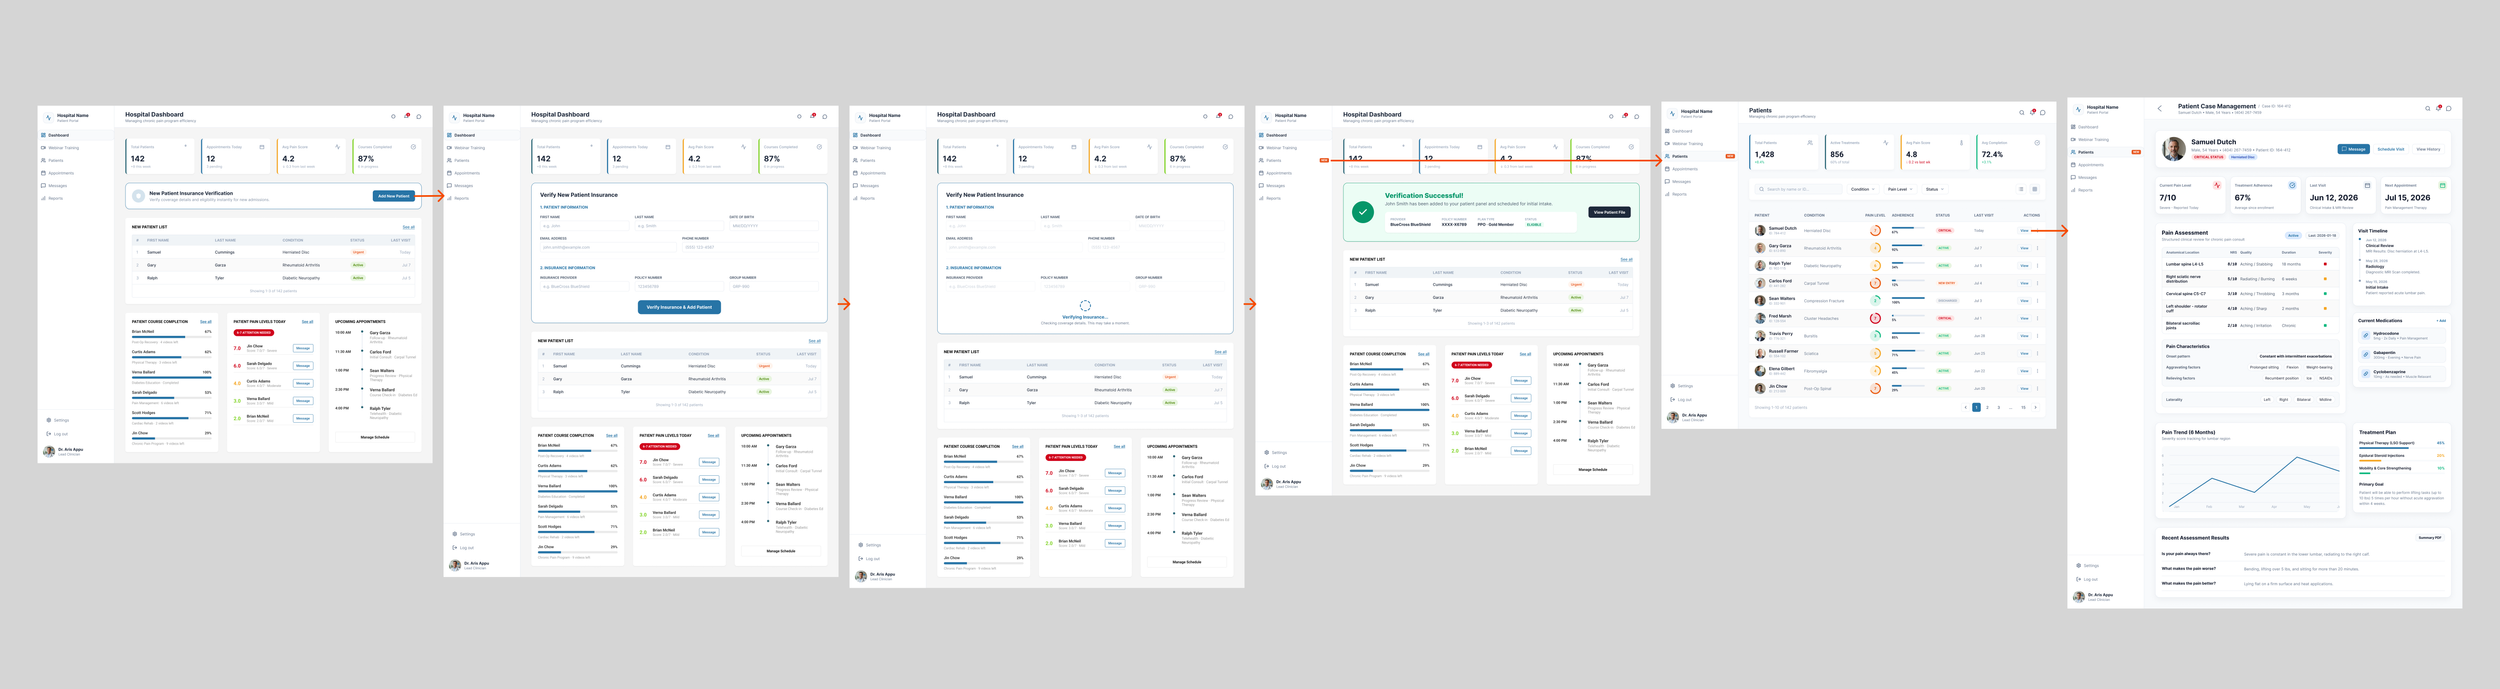This screenshot has height=689, width=2500.
Task: Click Sean Walters' adherence progress bar
Action: pos(1908,298)
